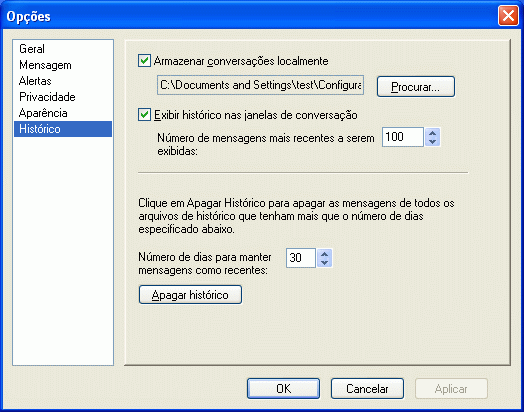Image resolution: width=524 pixels, height=412 pixels.
Task: Increase number of days spinner up arrow
Action: pyautogui.click(x=324, y=254)
